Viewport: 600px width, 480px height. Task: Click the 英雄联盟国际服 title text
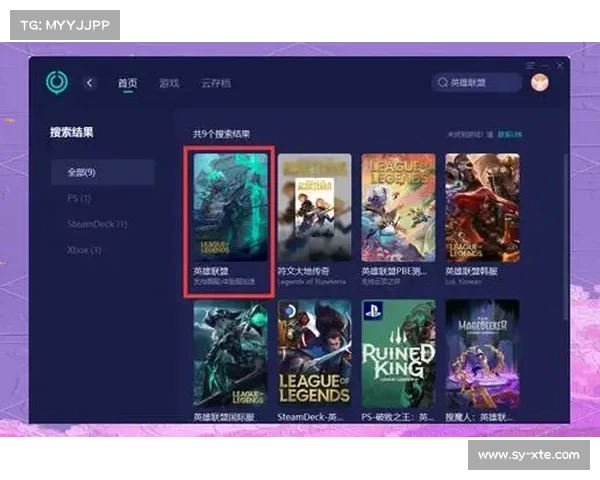(224, 417)
